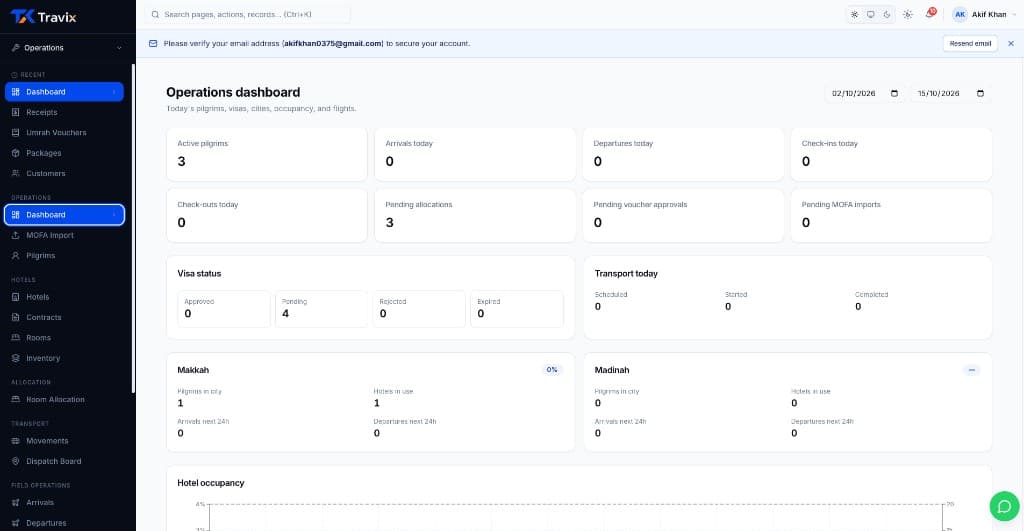Open the chat support bubble
1024x531 pixels.
pos(1004,507)
